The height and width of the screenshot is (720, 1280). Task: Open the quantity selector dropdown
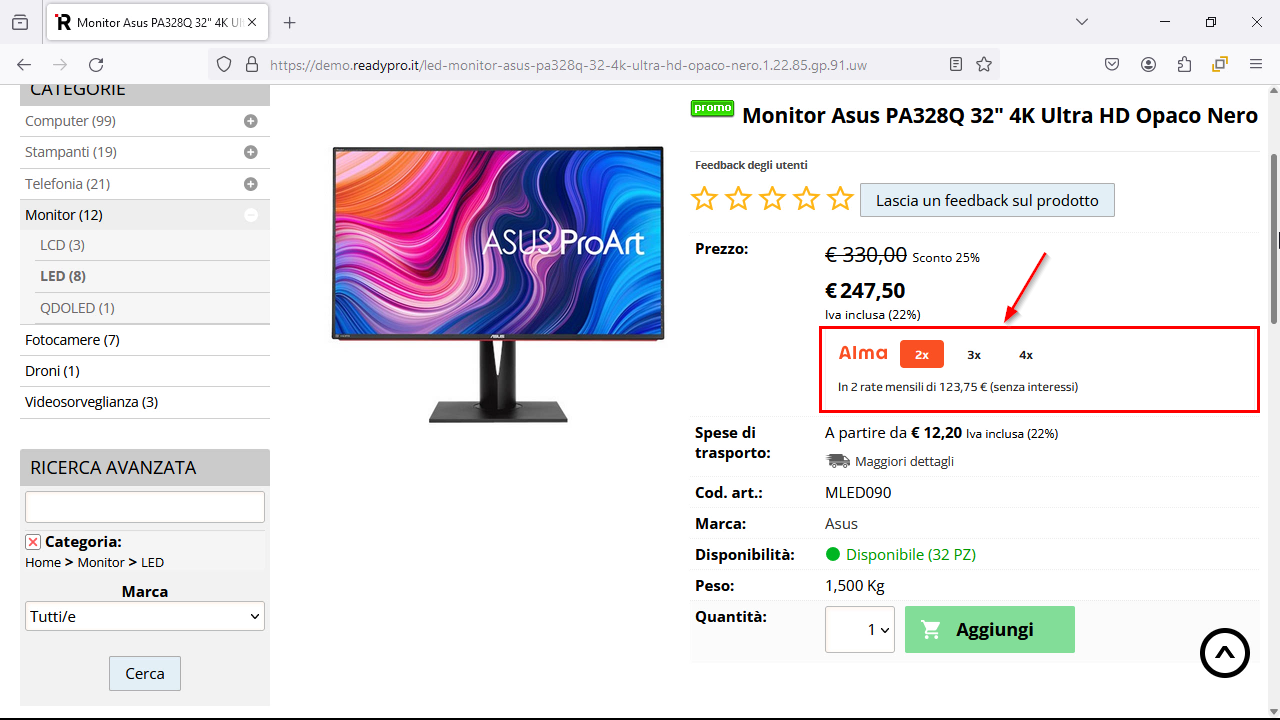860,630
